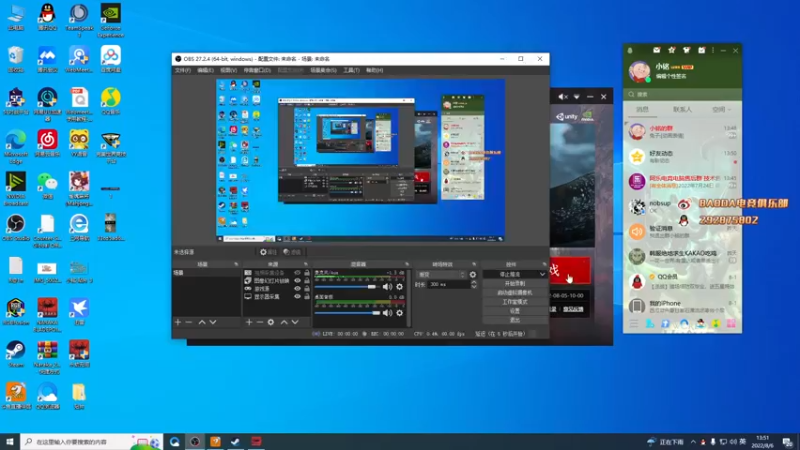800x450 pixels.
Task: Hide the 显示器采集 source with eye icon
Action: tap(297, 296)
